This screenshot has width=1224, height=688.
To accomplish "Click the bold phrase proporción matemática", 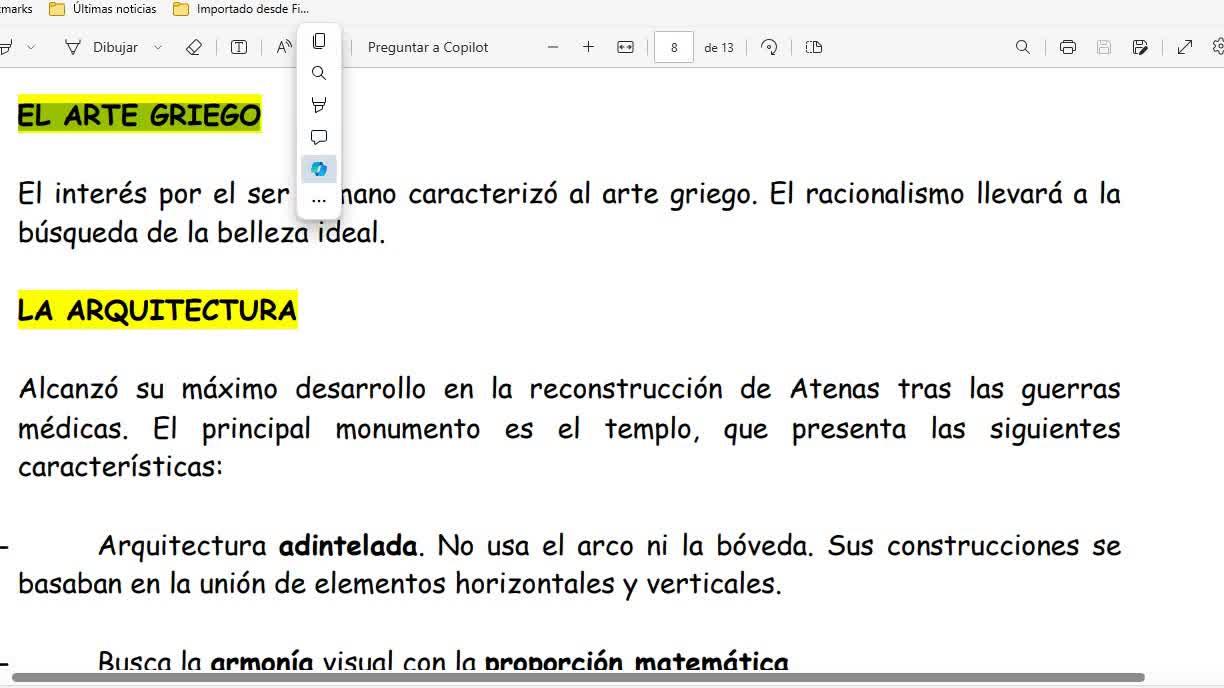I will 636,662.
